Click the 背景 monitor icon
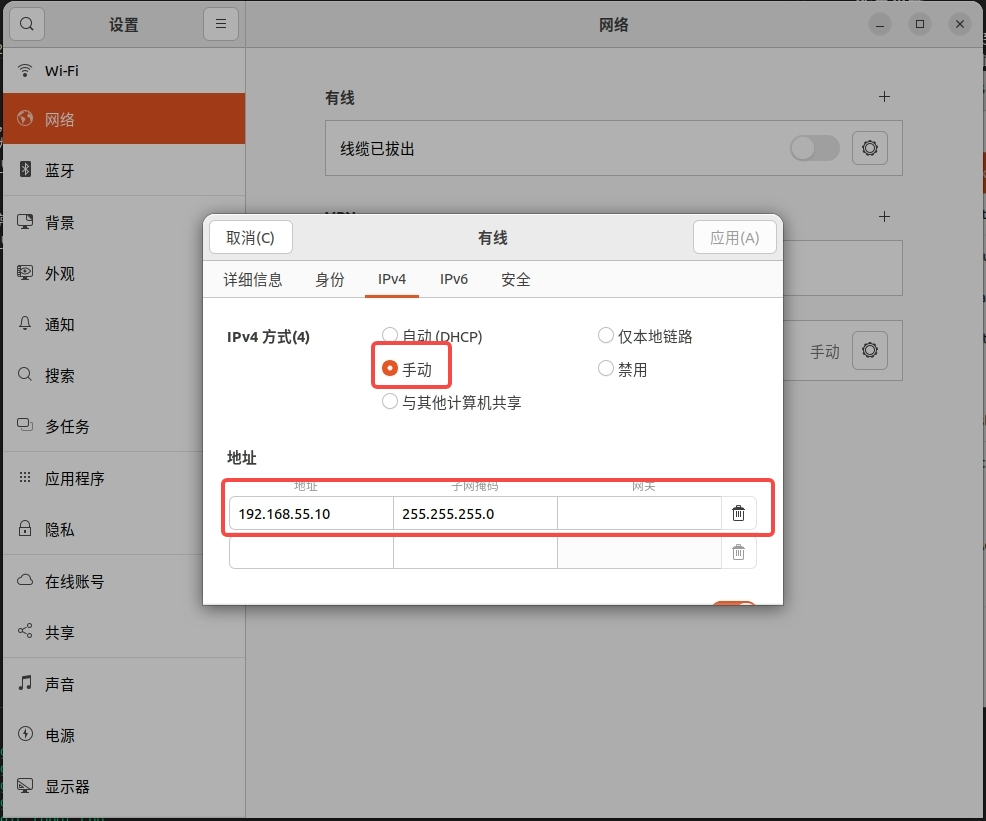Screen dimensions: 986x821 pos(25,221)
